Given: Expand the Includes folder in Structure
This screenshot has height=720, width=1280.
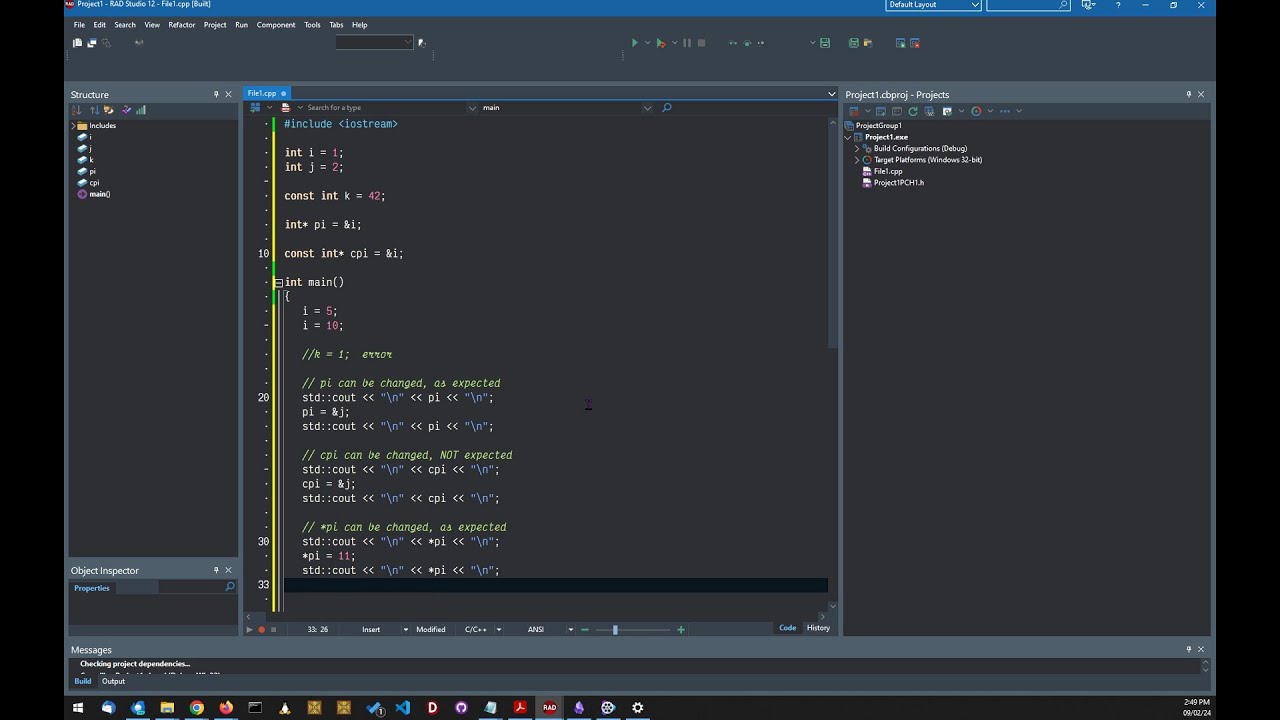Looking at the screenshot, I should tap(73, 126).
